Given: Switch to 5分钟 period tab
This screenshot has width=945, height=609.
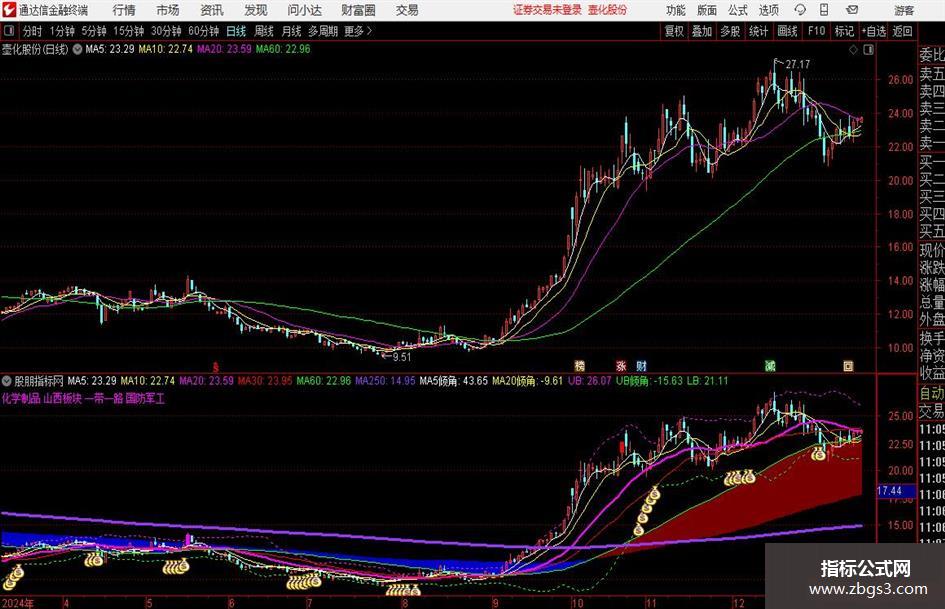Looking at the screenshot, I should coord(93,31).
